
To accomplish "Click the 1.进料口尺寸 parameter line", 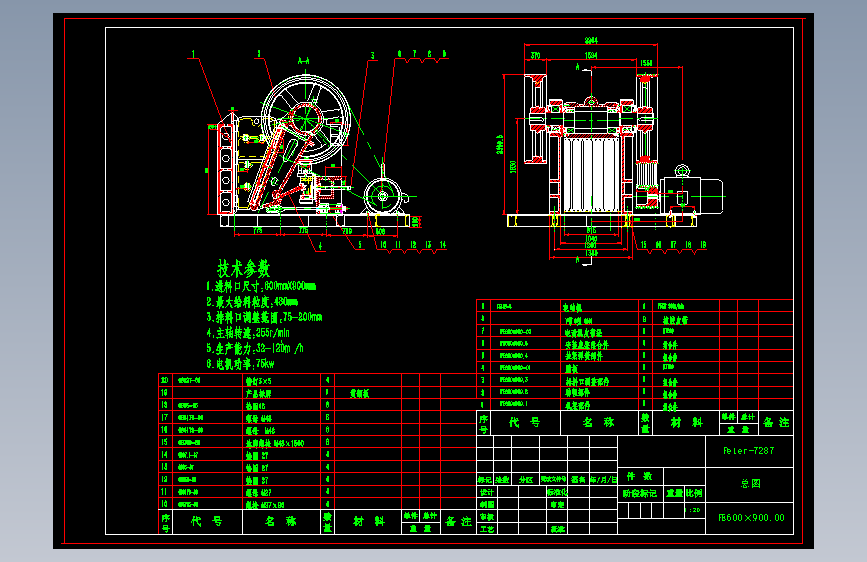I will coord(261,287).
